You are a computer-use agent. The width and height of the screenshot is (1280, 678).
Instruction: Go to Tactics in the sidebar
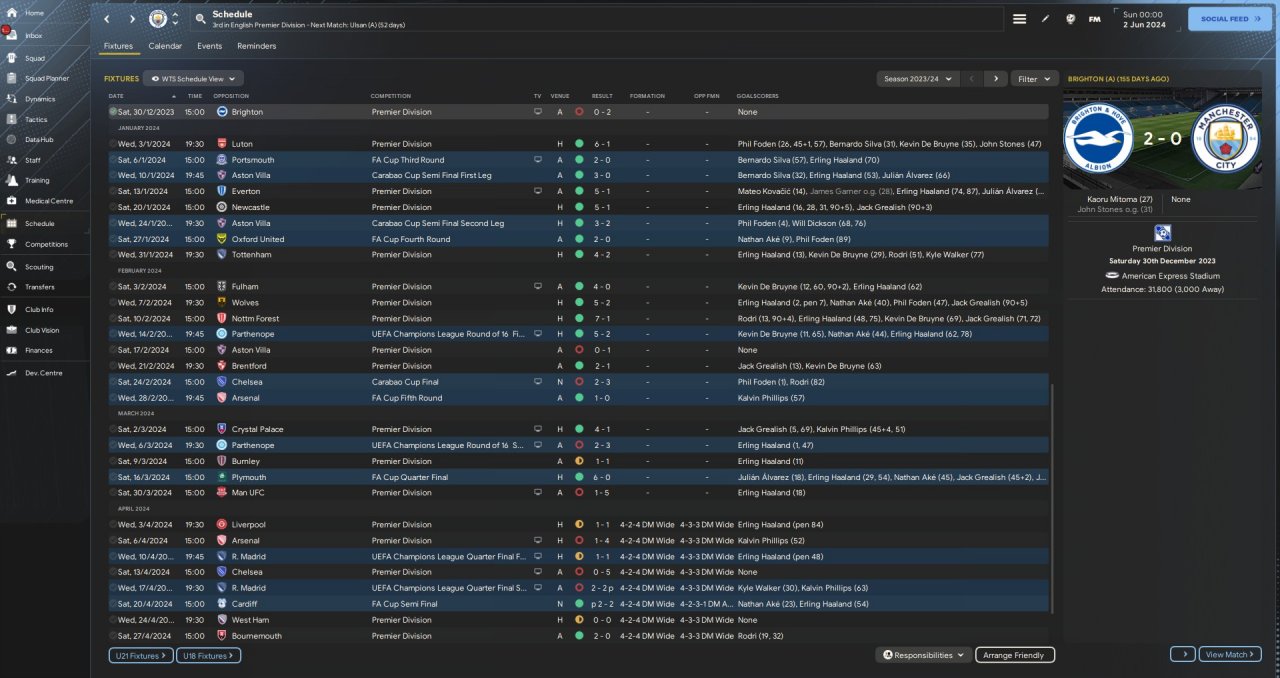pyautogui.click(x=36, y=119)
